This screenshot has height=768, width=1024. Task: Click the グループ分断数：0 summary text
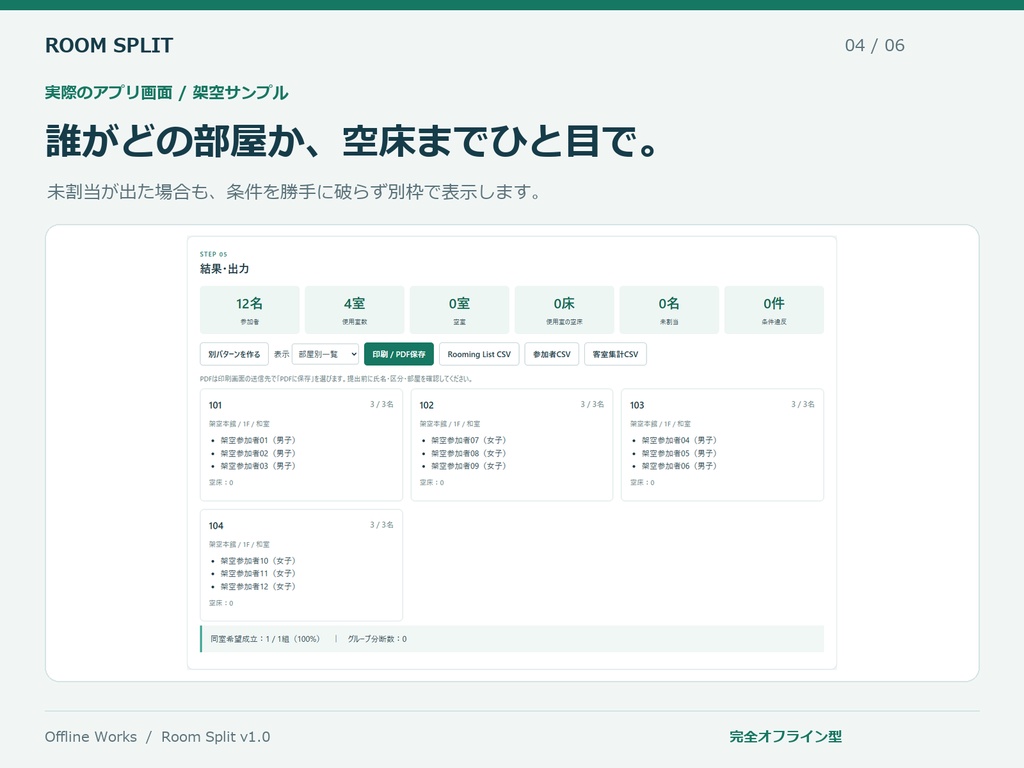(x=377, y=639)
